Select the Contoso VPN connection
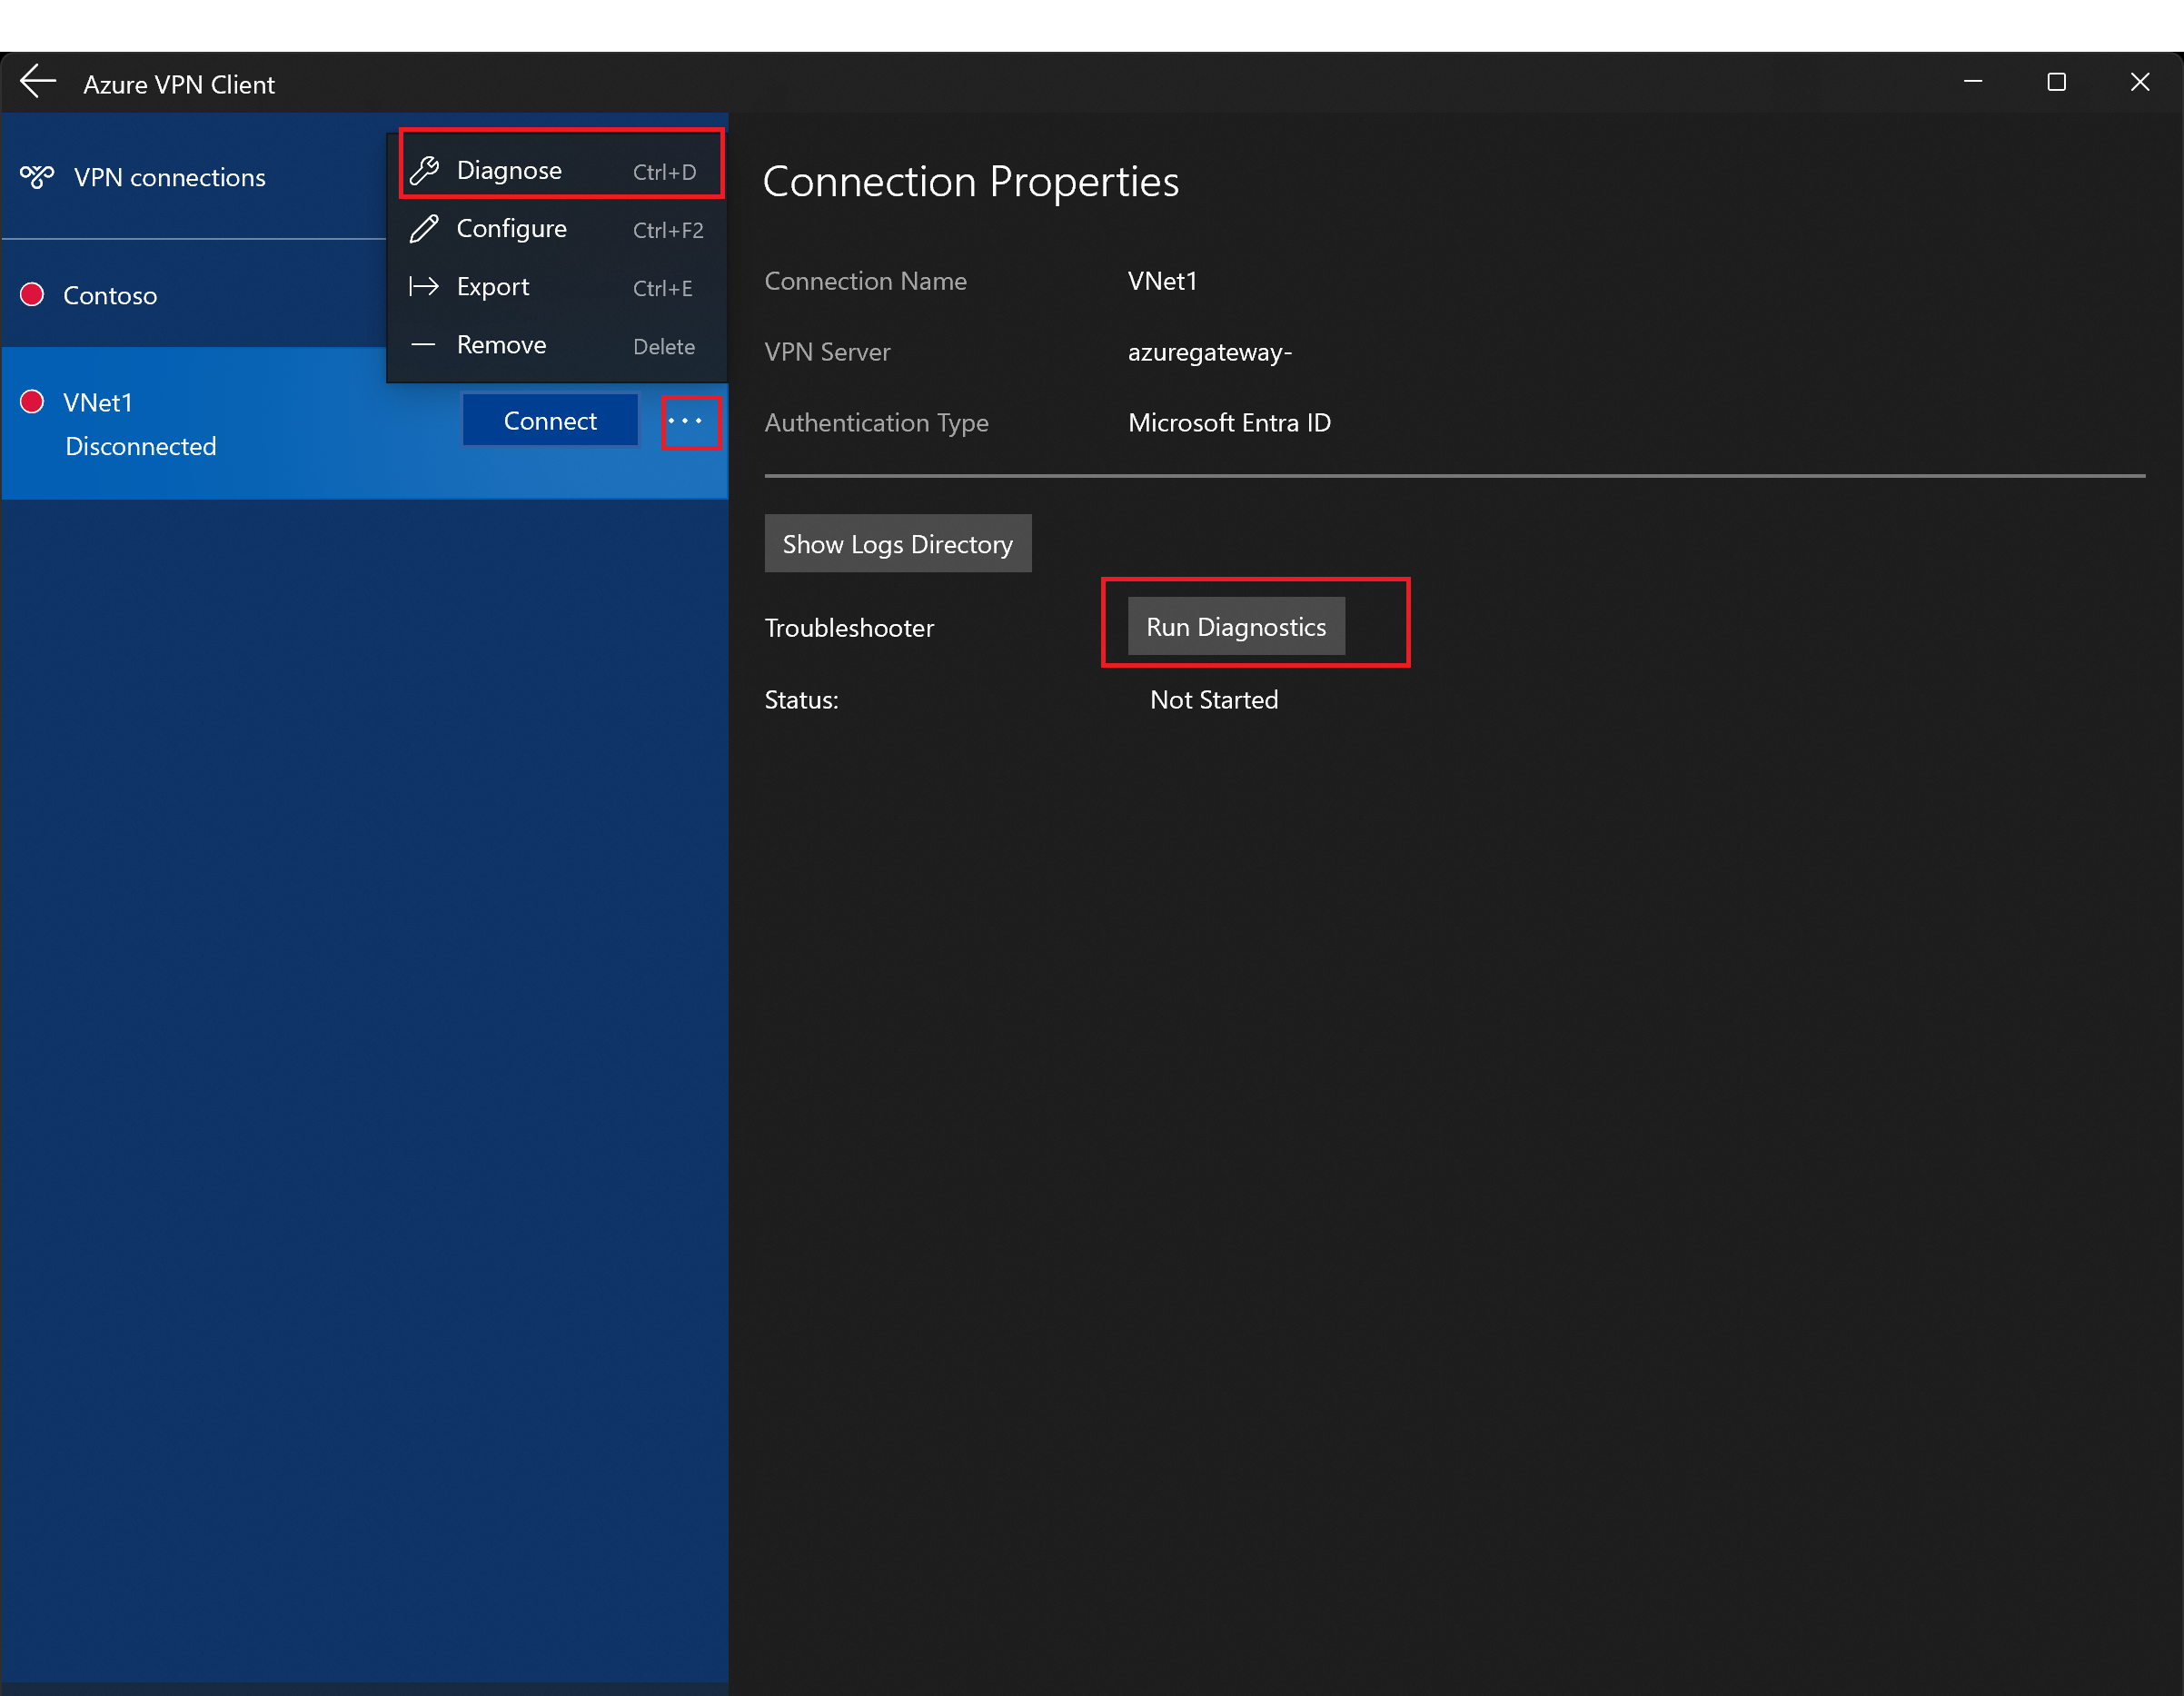Screen dimensions: 2184x1696 tap(110, 296)
